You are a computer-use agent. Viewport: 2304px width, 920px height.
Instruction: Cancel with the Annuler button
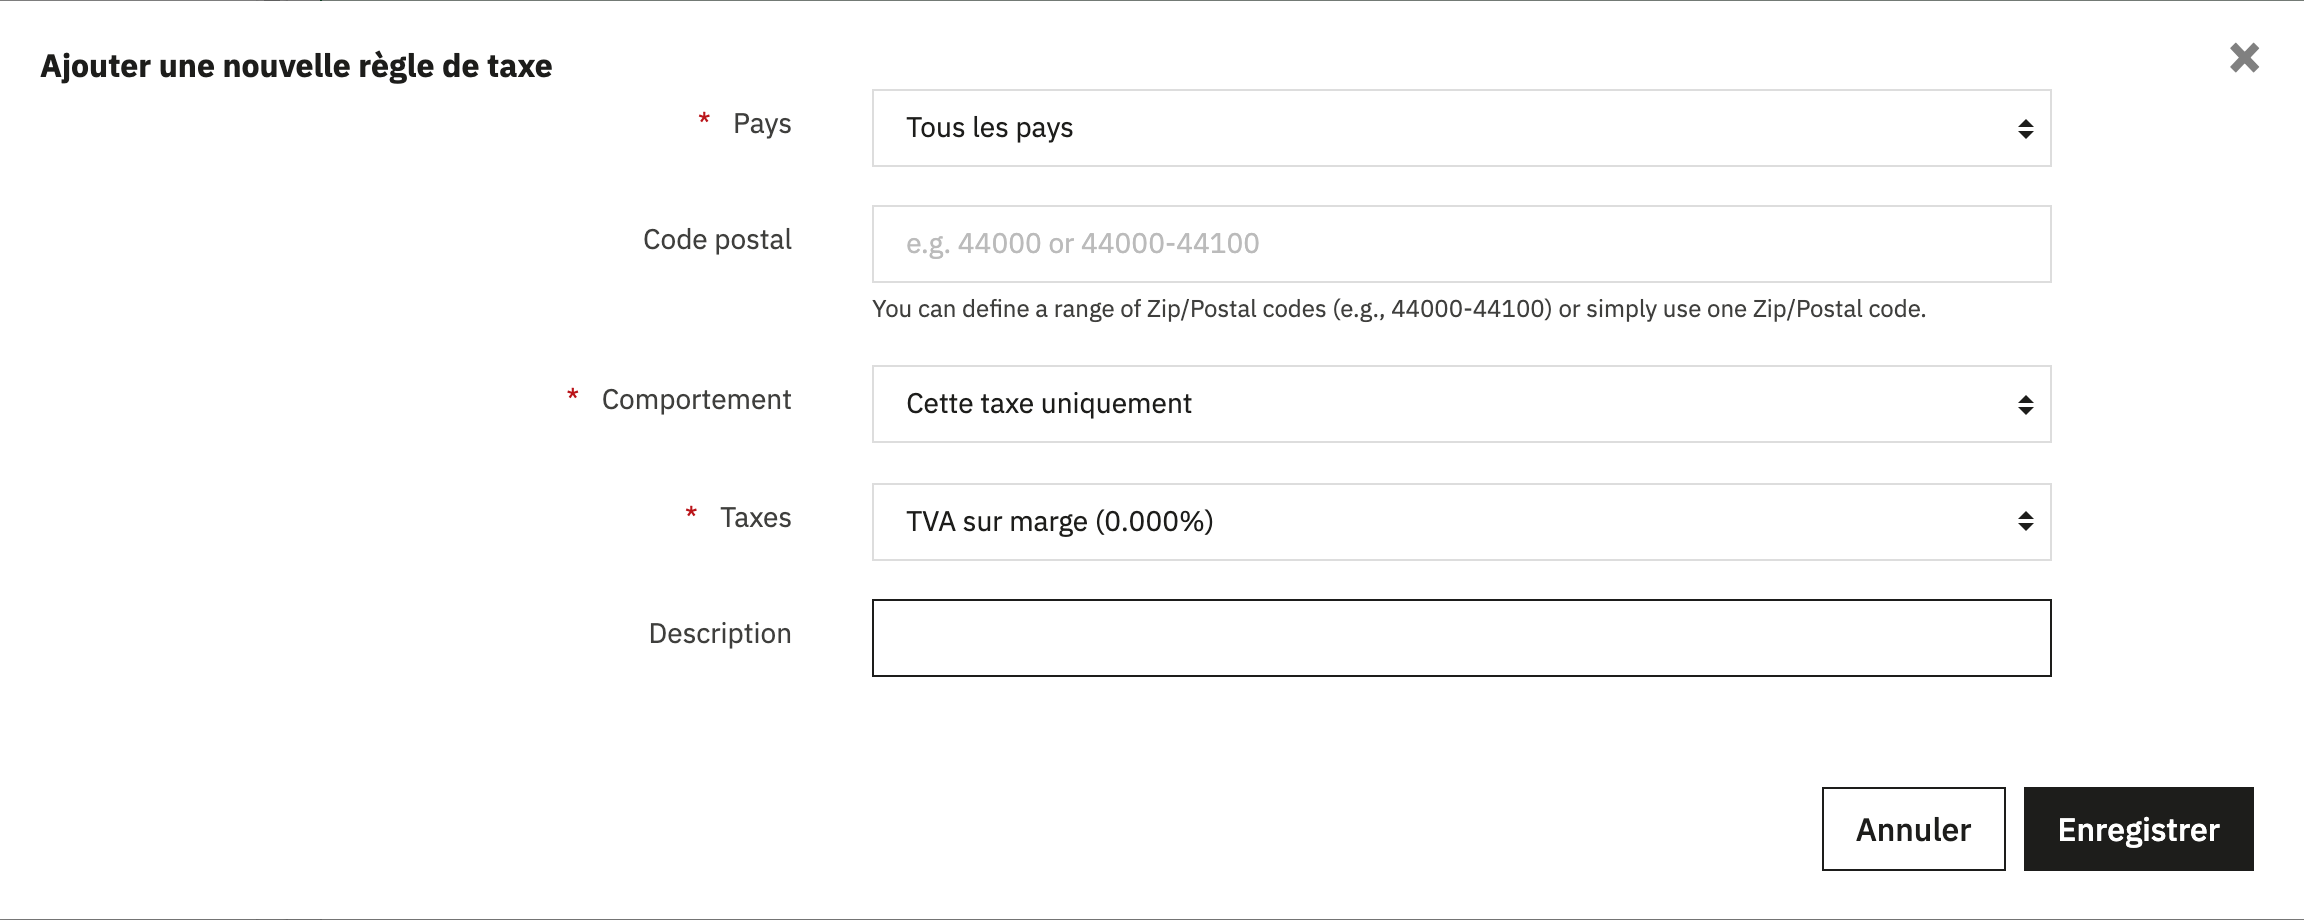coord(1913,829)
